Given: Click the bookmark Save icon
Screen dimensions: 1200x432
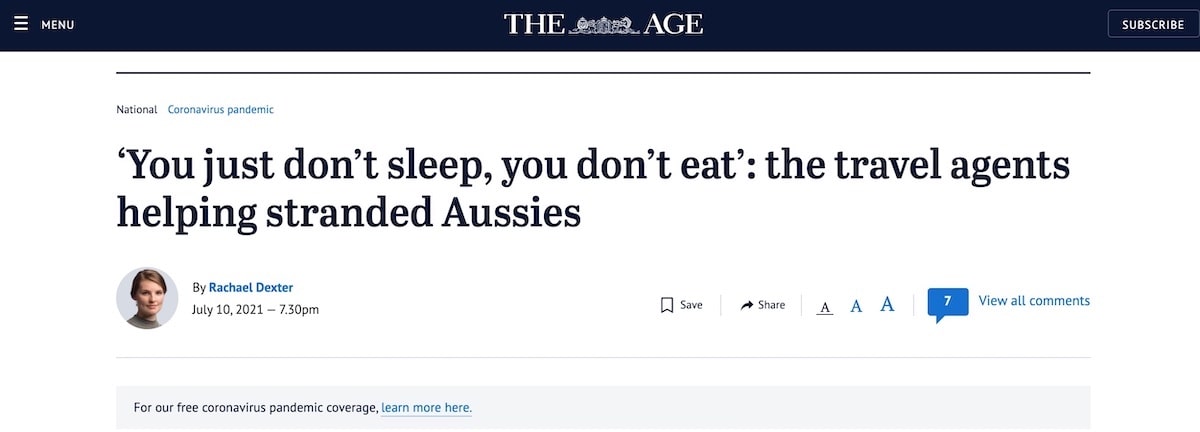Looking at the screenshot, I should [667, 305].
